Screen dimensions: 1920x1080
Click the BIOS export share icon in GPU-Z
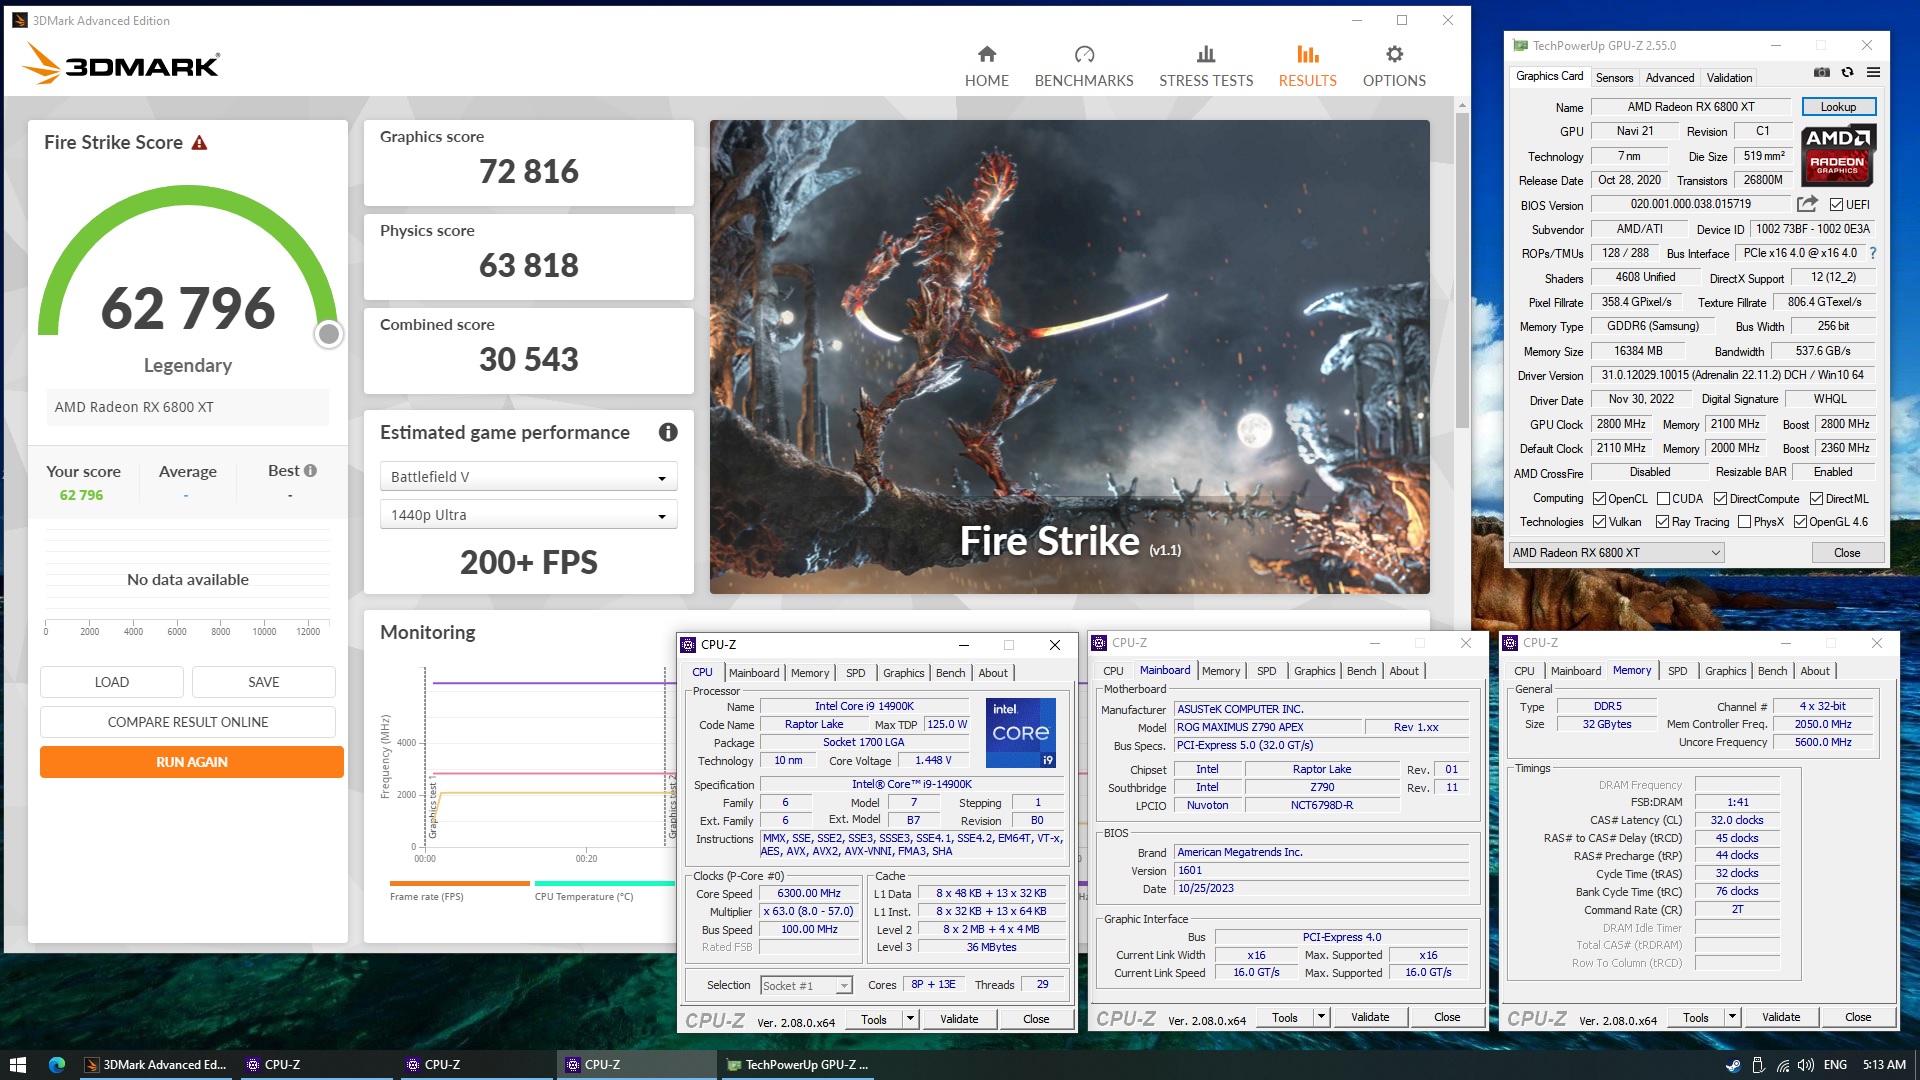[1806, 204]
